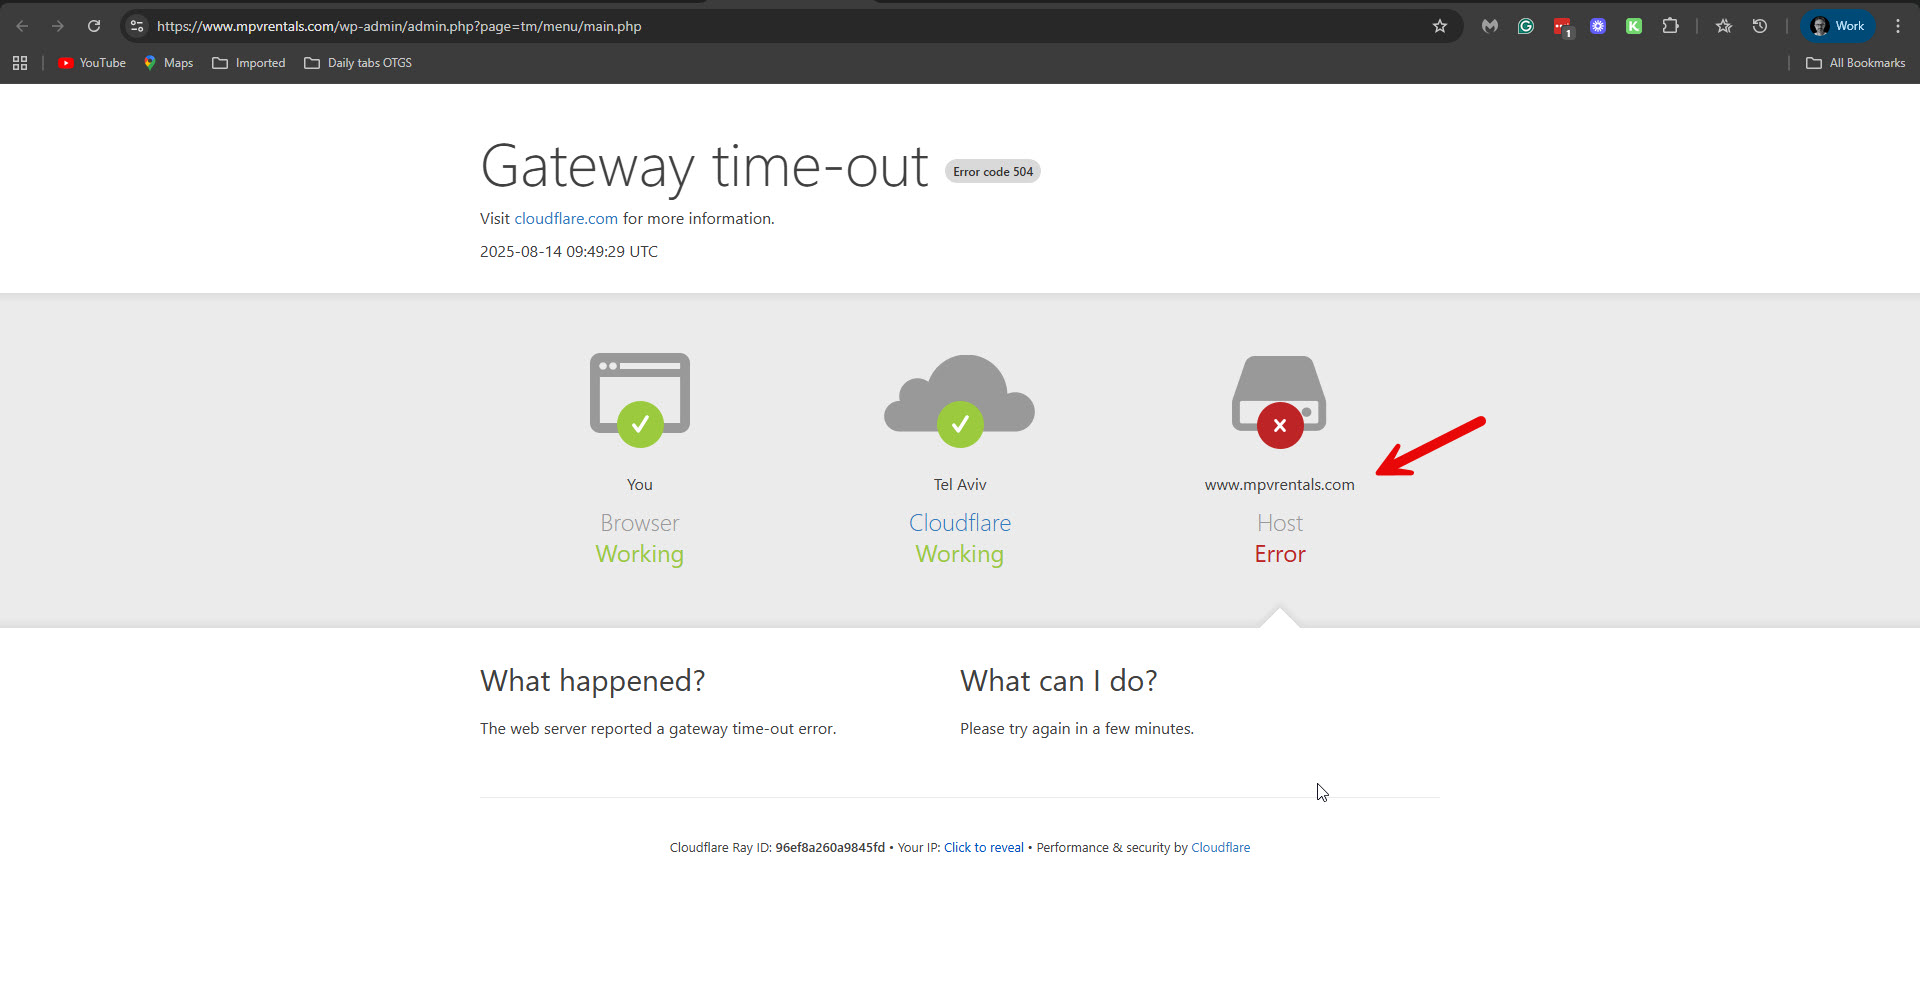This screenshot has height=995, width=1920.
Task: Open the Work profile button
Action: coord(1838,26)
